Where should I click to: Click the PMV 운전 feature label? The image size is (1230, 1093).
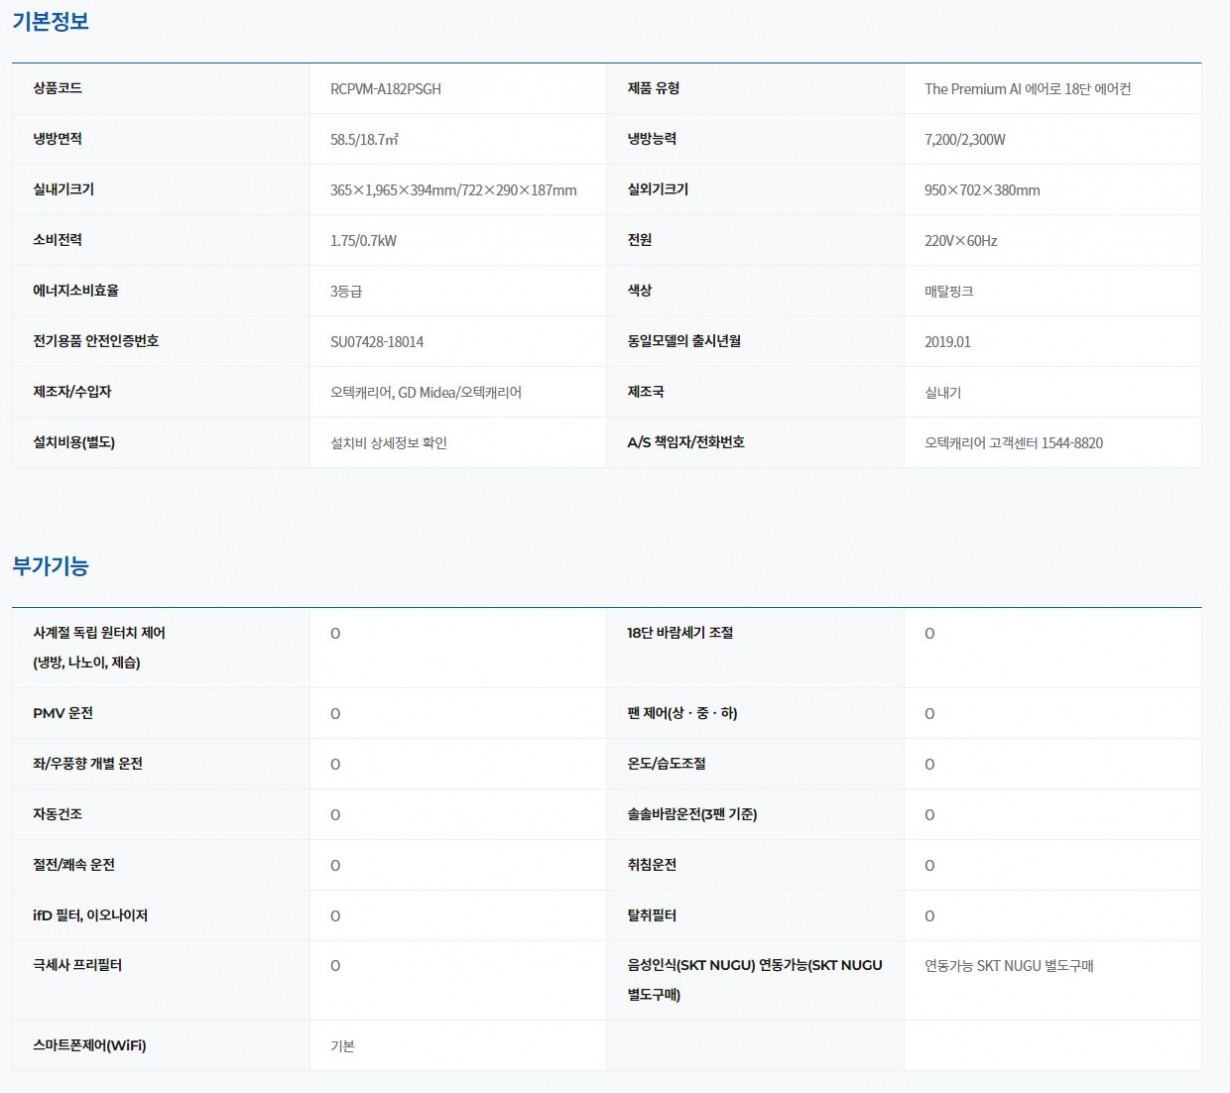pos(63,713)
